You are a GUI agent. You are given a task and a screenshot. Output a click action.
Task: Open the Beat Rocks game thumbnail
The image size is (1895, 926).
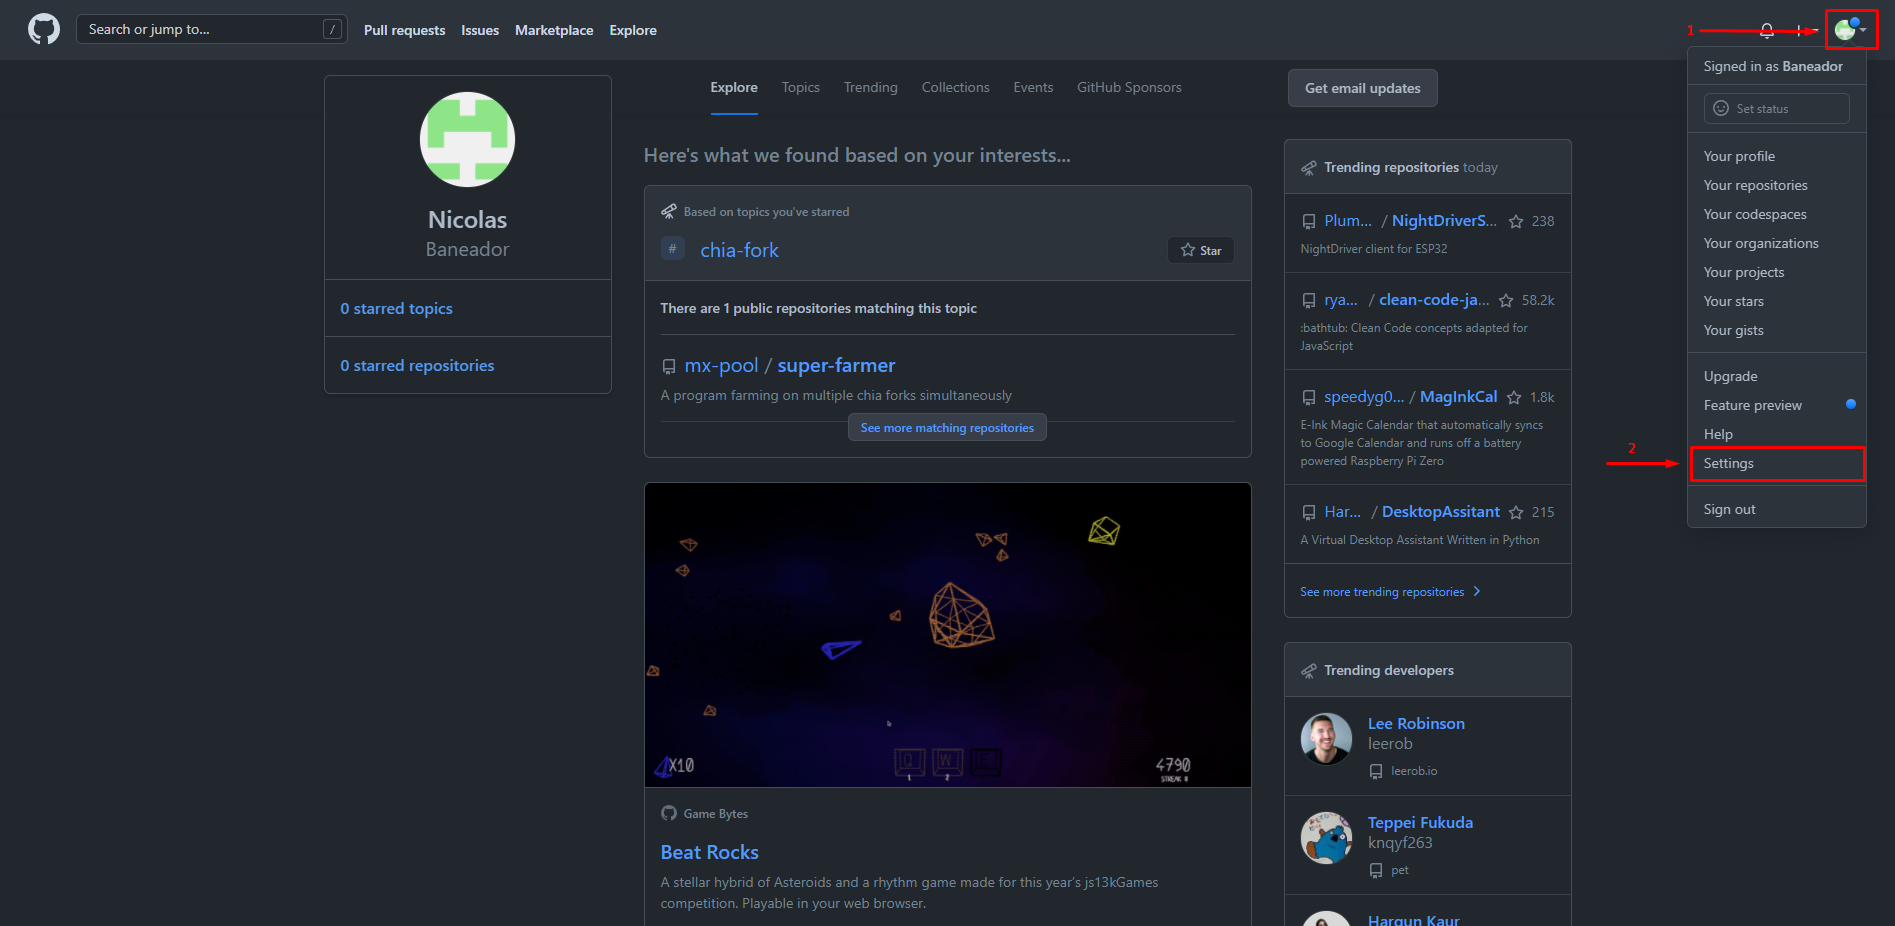point(947,635)
